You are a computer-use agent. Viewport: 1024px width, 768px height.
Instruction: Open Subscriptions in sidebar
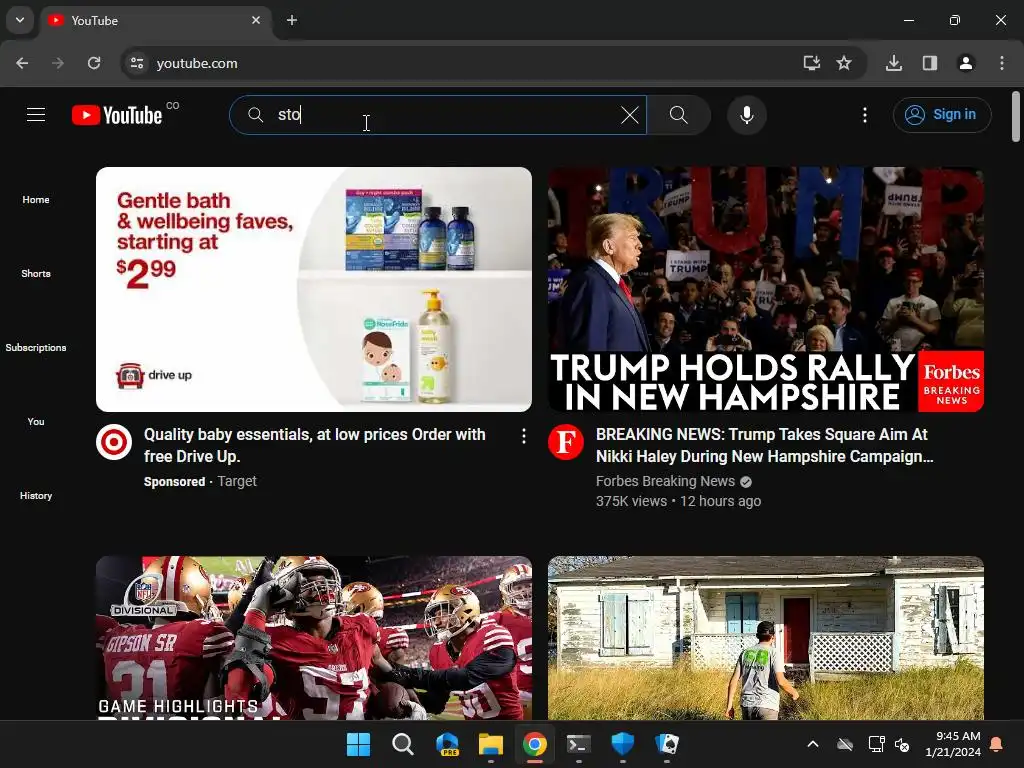(x=36, y=347)
